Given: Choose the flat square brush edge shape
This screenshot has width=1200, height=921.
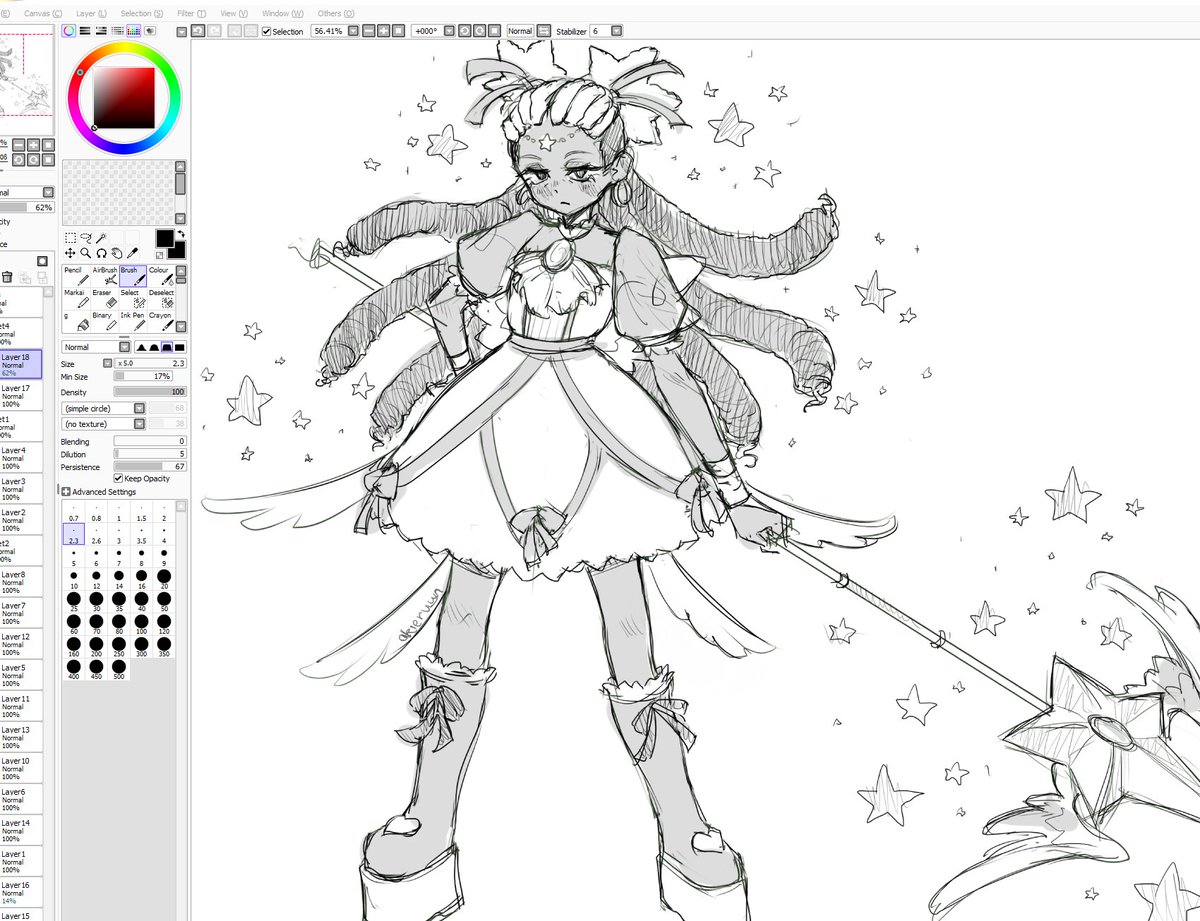Looking at the screenshot, I should [180, 347].
